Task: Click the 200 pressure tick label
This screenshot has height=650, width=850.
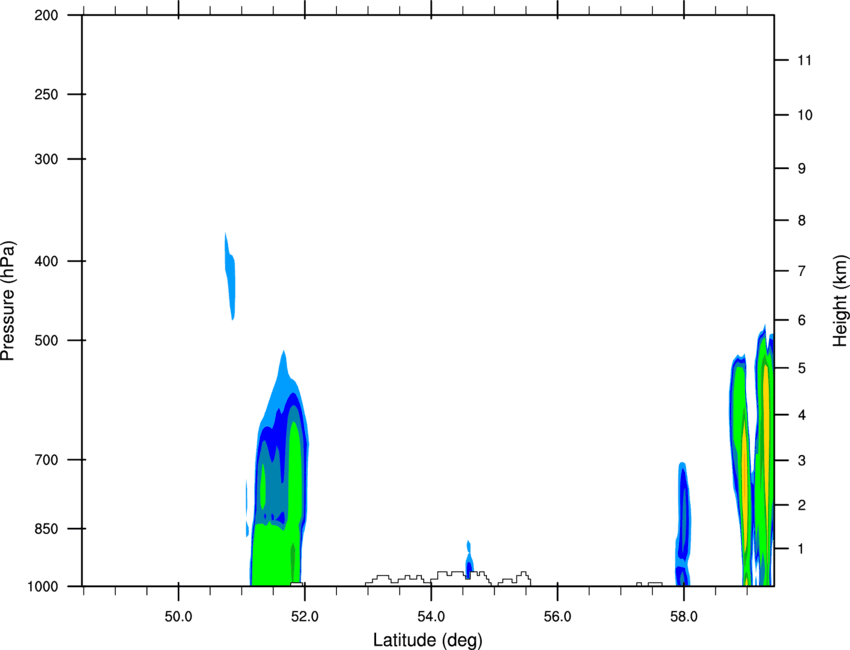Action: (x=46, y=15)
